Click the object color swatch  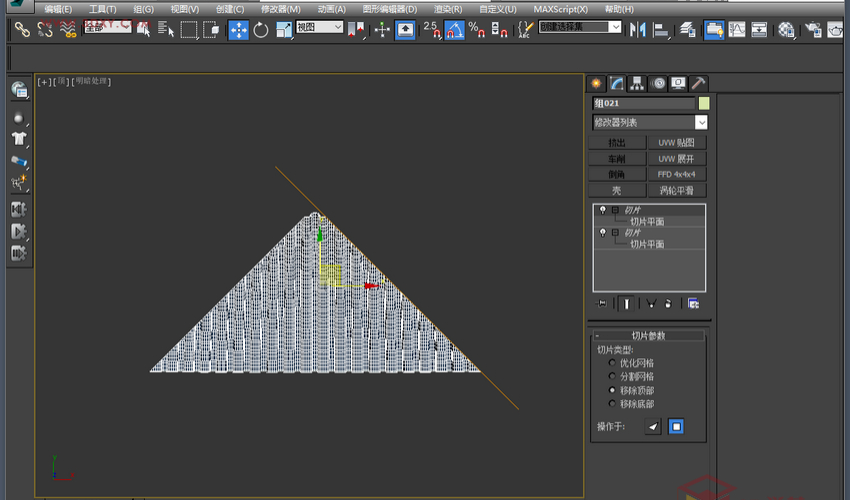tap(704, 103)
